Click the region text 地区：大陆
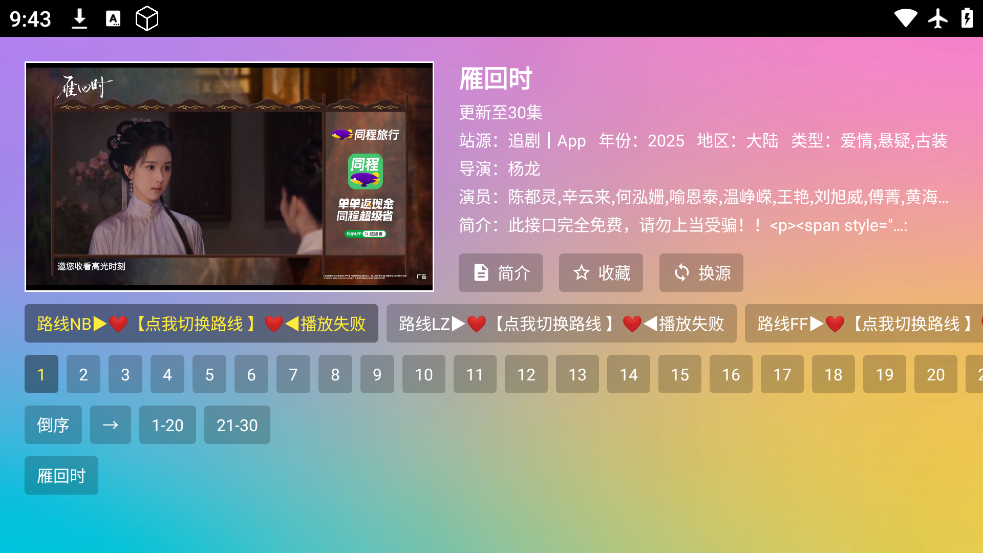 point(737,140)
